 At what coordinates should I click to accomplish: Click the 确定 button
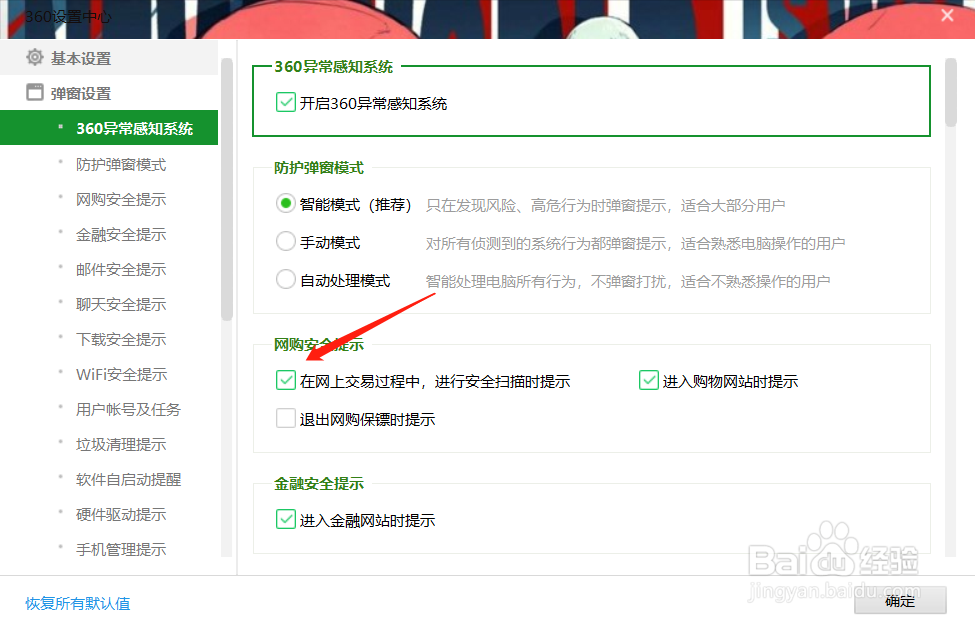pyautogui.click(x=900, y=601)
